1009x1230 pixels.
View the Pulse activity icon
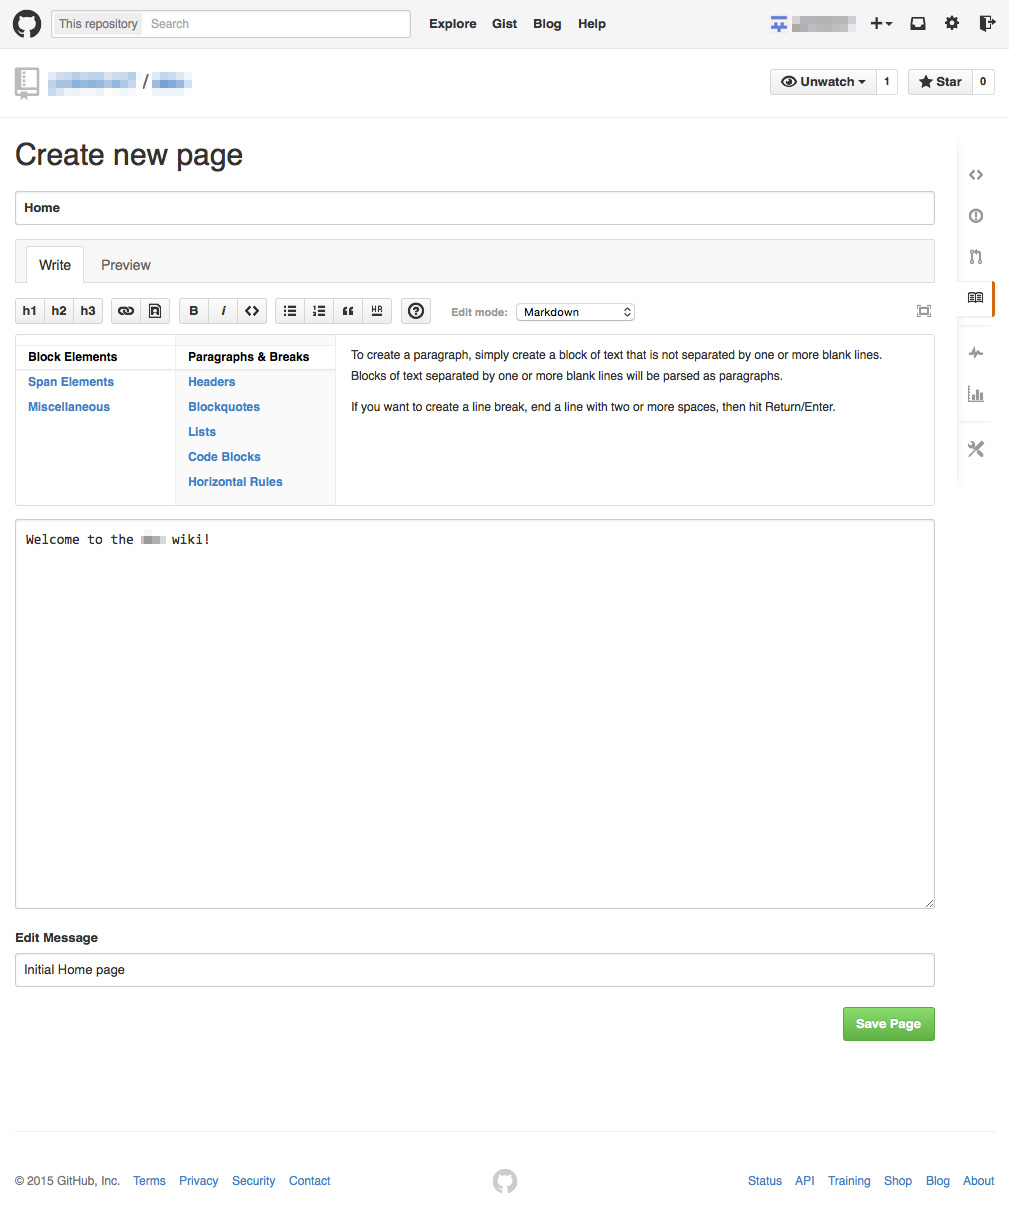click(975, 352)
